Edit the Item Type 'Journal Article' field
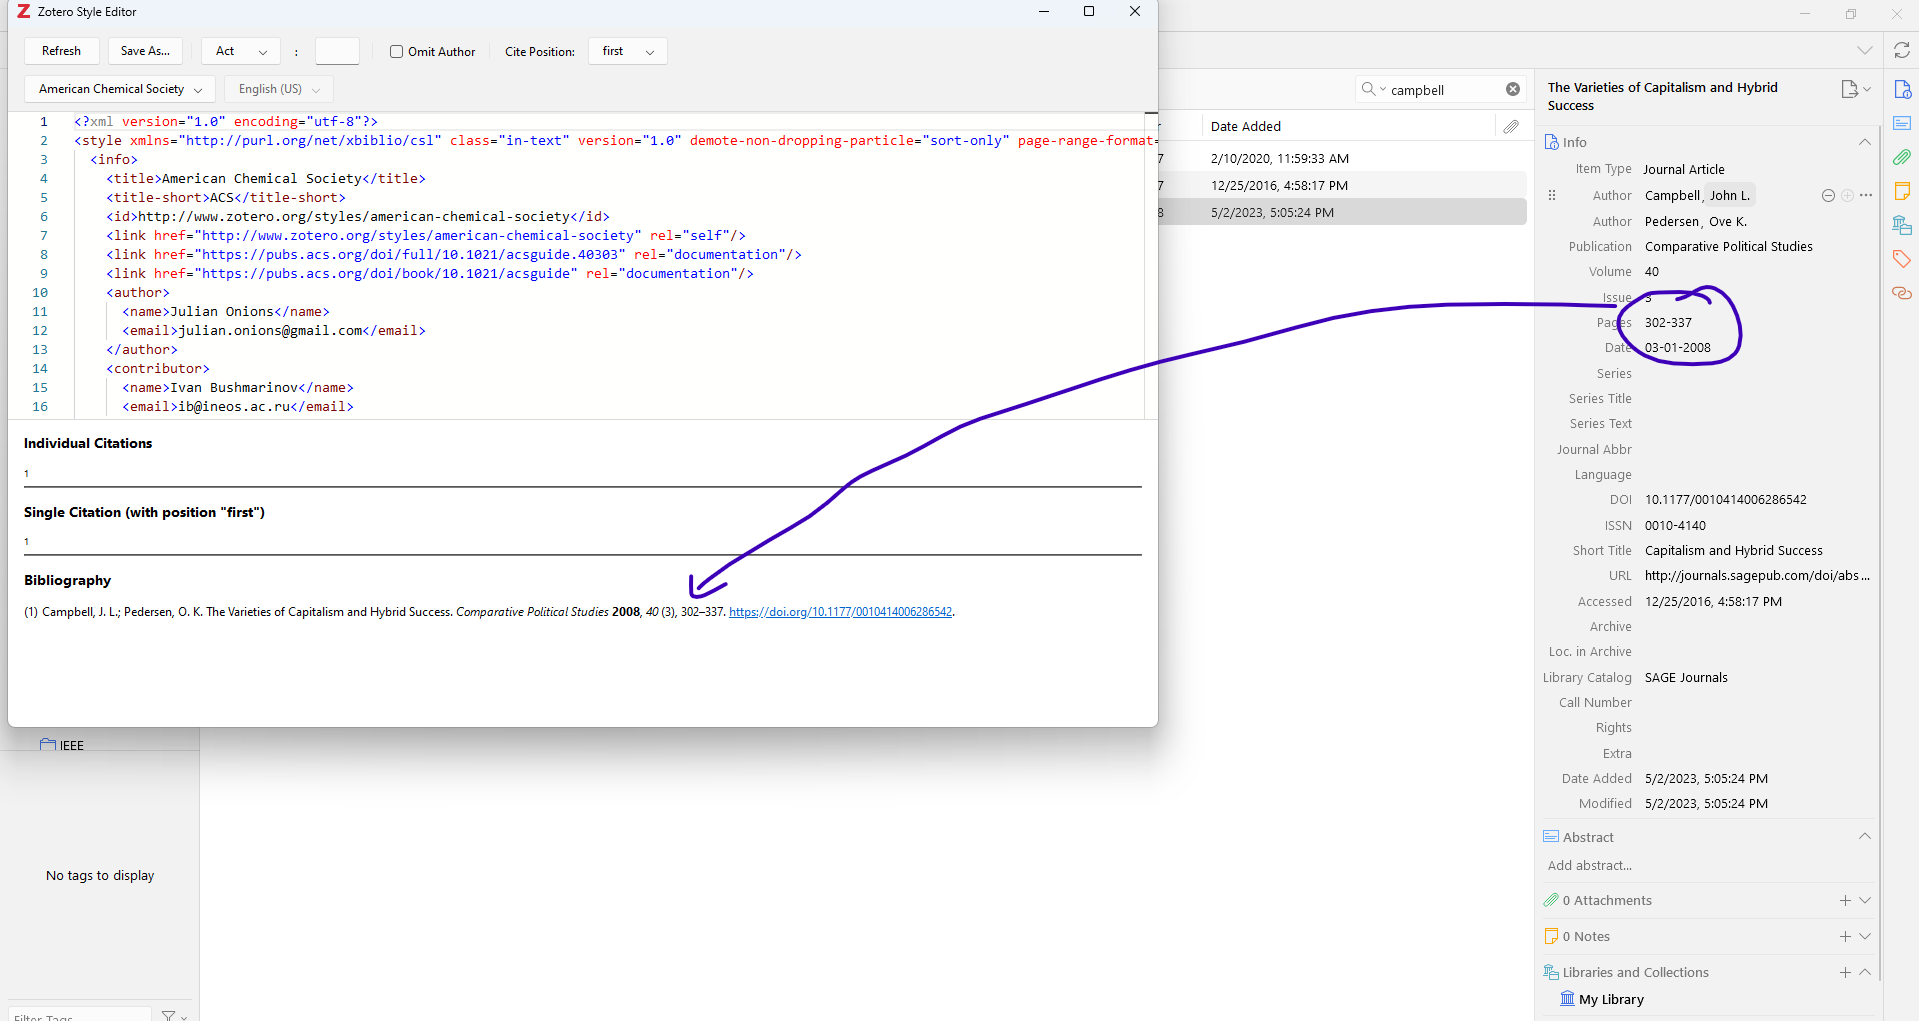Image resolution: width=1919 pixels, height=1021 pixels. (x=1684, y=169)
